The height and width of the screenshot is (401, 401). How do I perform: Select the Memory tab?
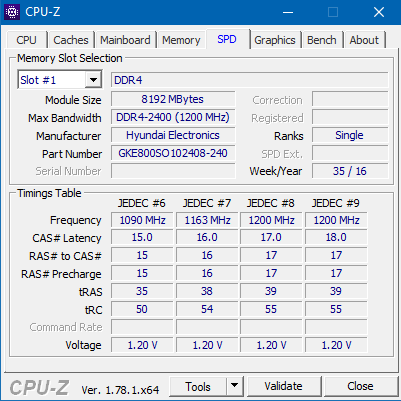[x=181, y=40]
